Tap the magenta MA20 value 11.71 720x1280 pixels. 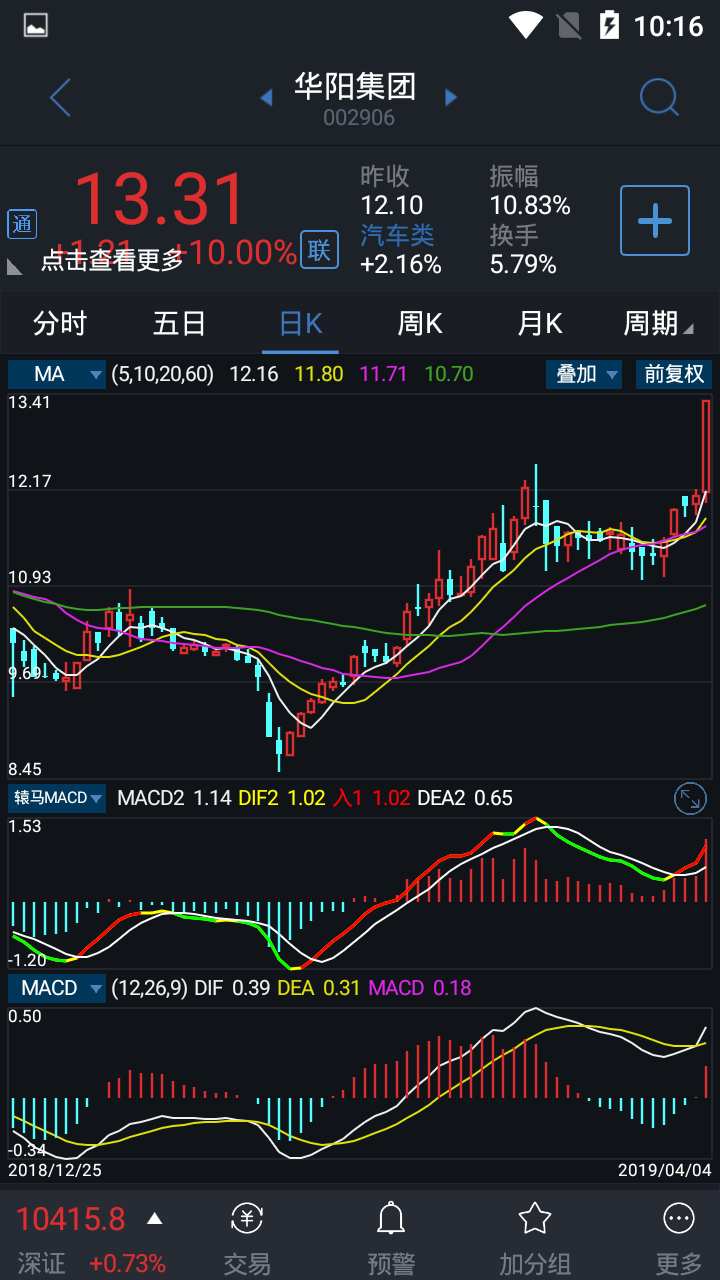pyautogui.click(x=384, y=374)
